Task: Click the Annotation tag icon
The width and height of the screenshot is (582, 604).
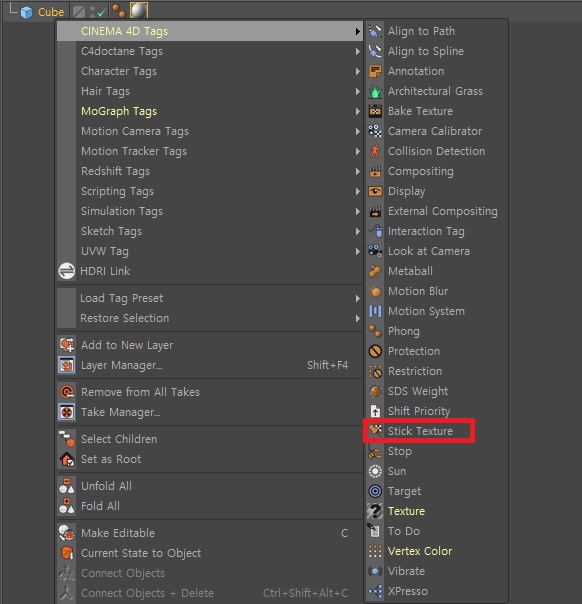Action: 375,71
